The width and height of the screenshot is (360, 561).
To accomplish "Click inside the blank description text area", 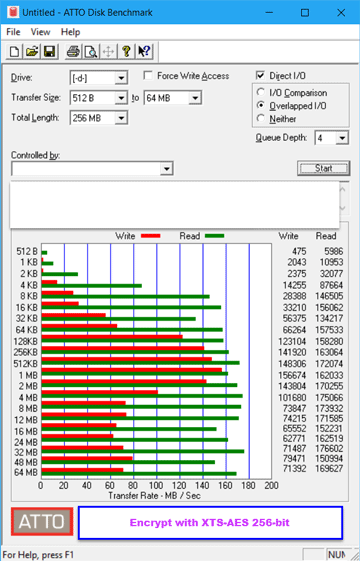I will coord(174,204).
